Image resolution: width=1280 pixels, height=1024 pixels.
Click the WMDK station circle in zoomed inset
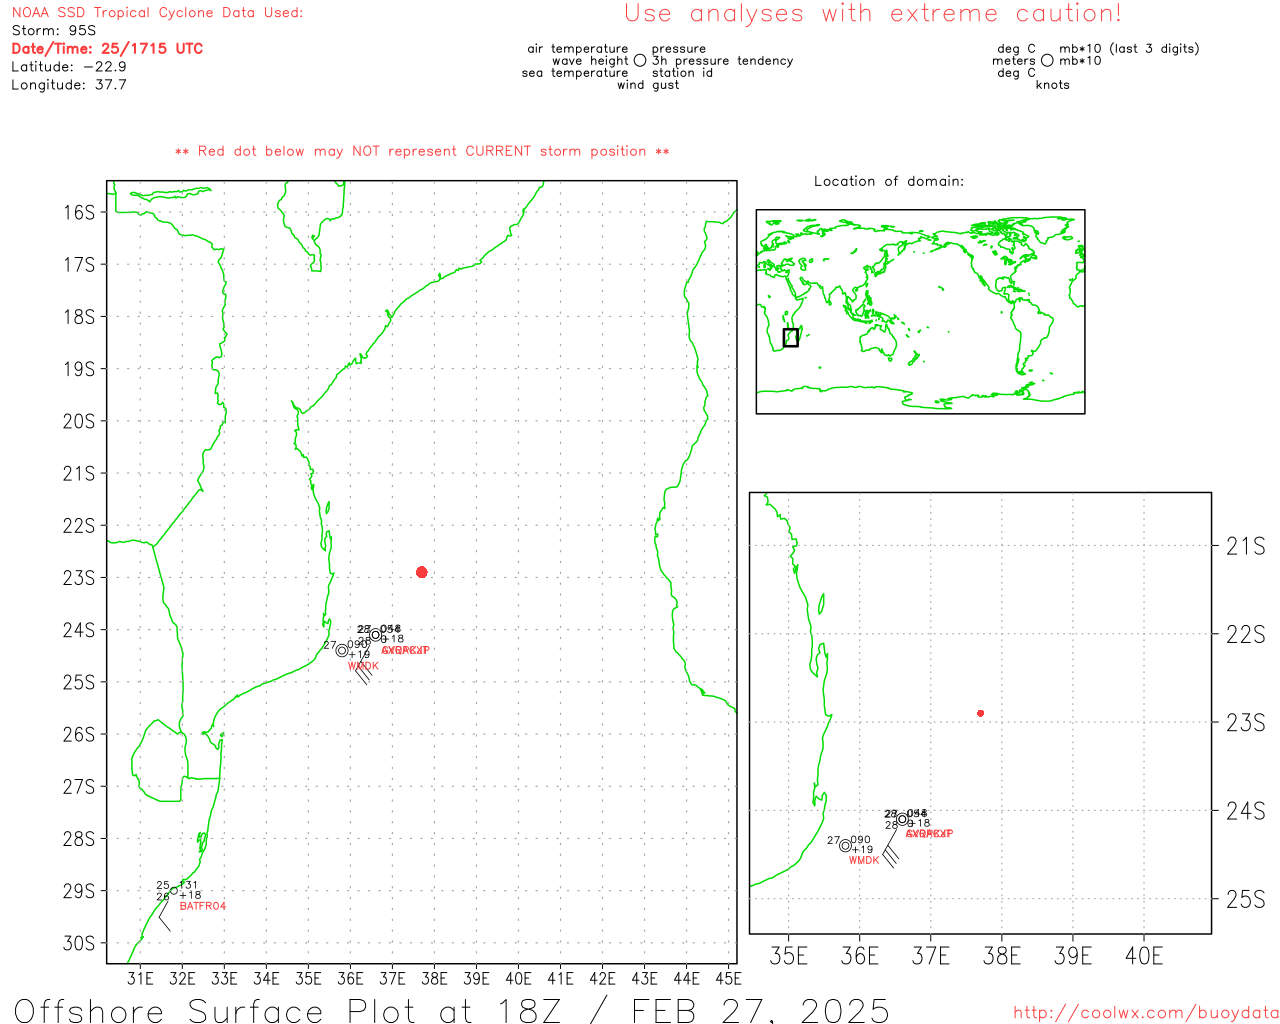845,845
